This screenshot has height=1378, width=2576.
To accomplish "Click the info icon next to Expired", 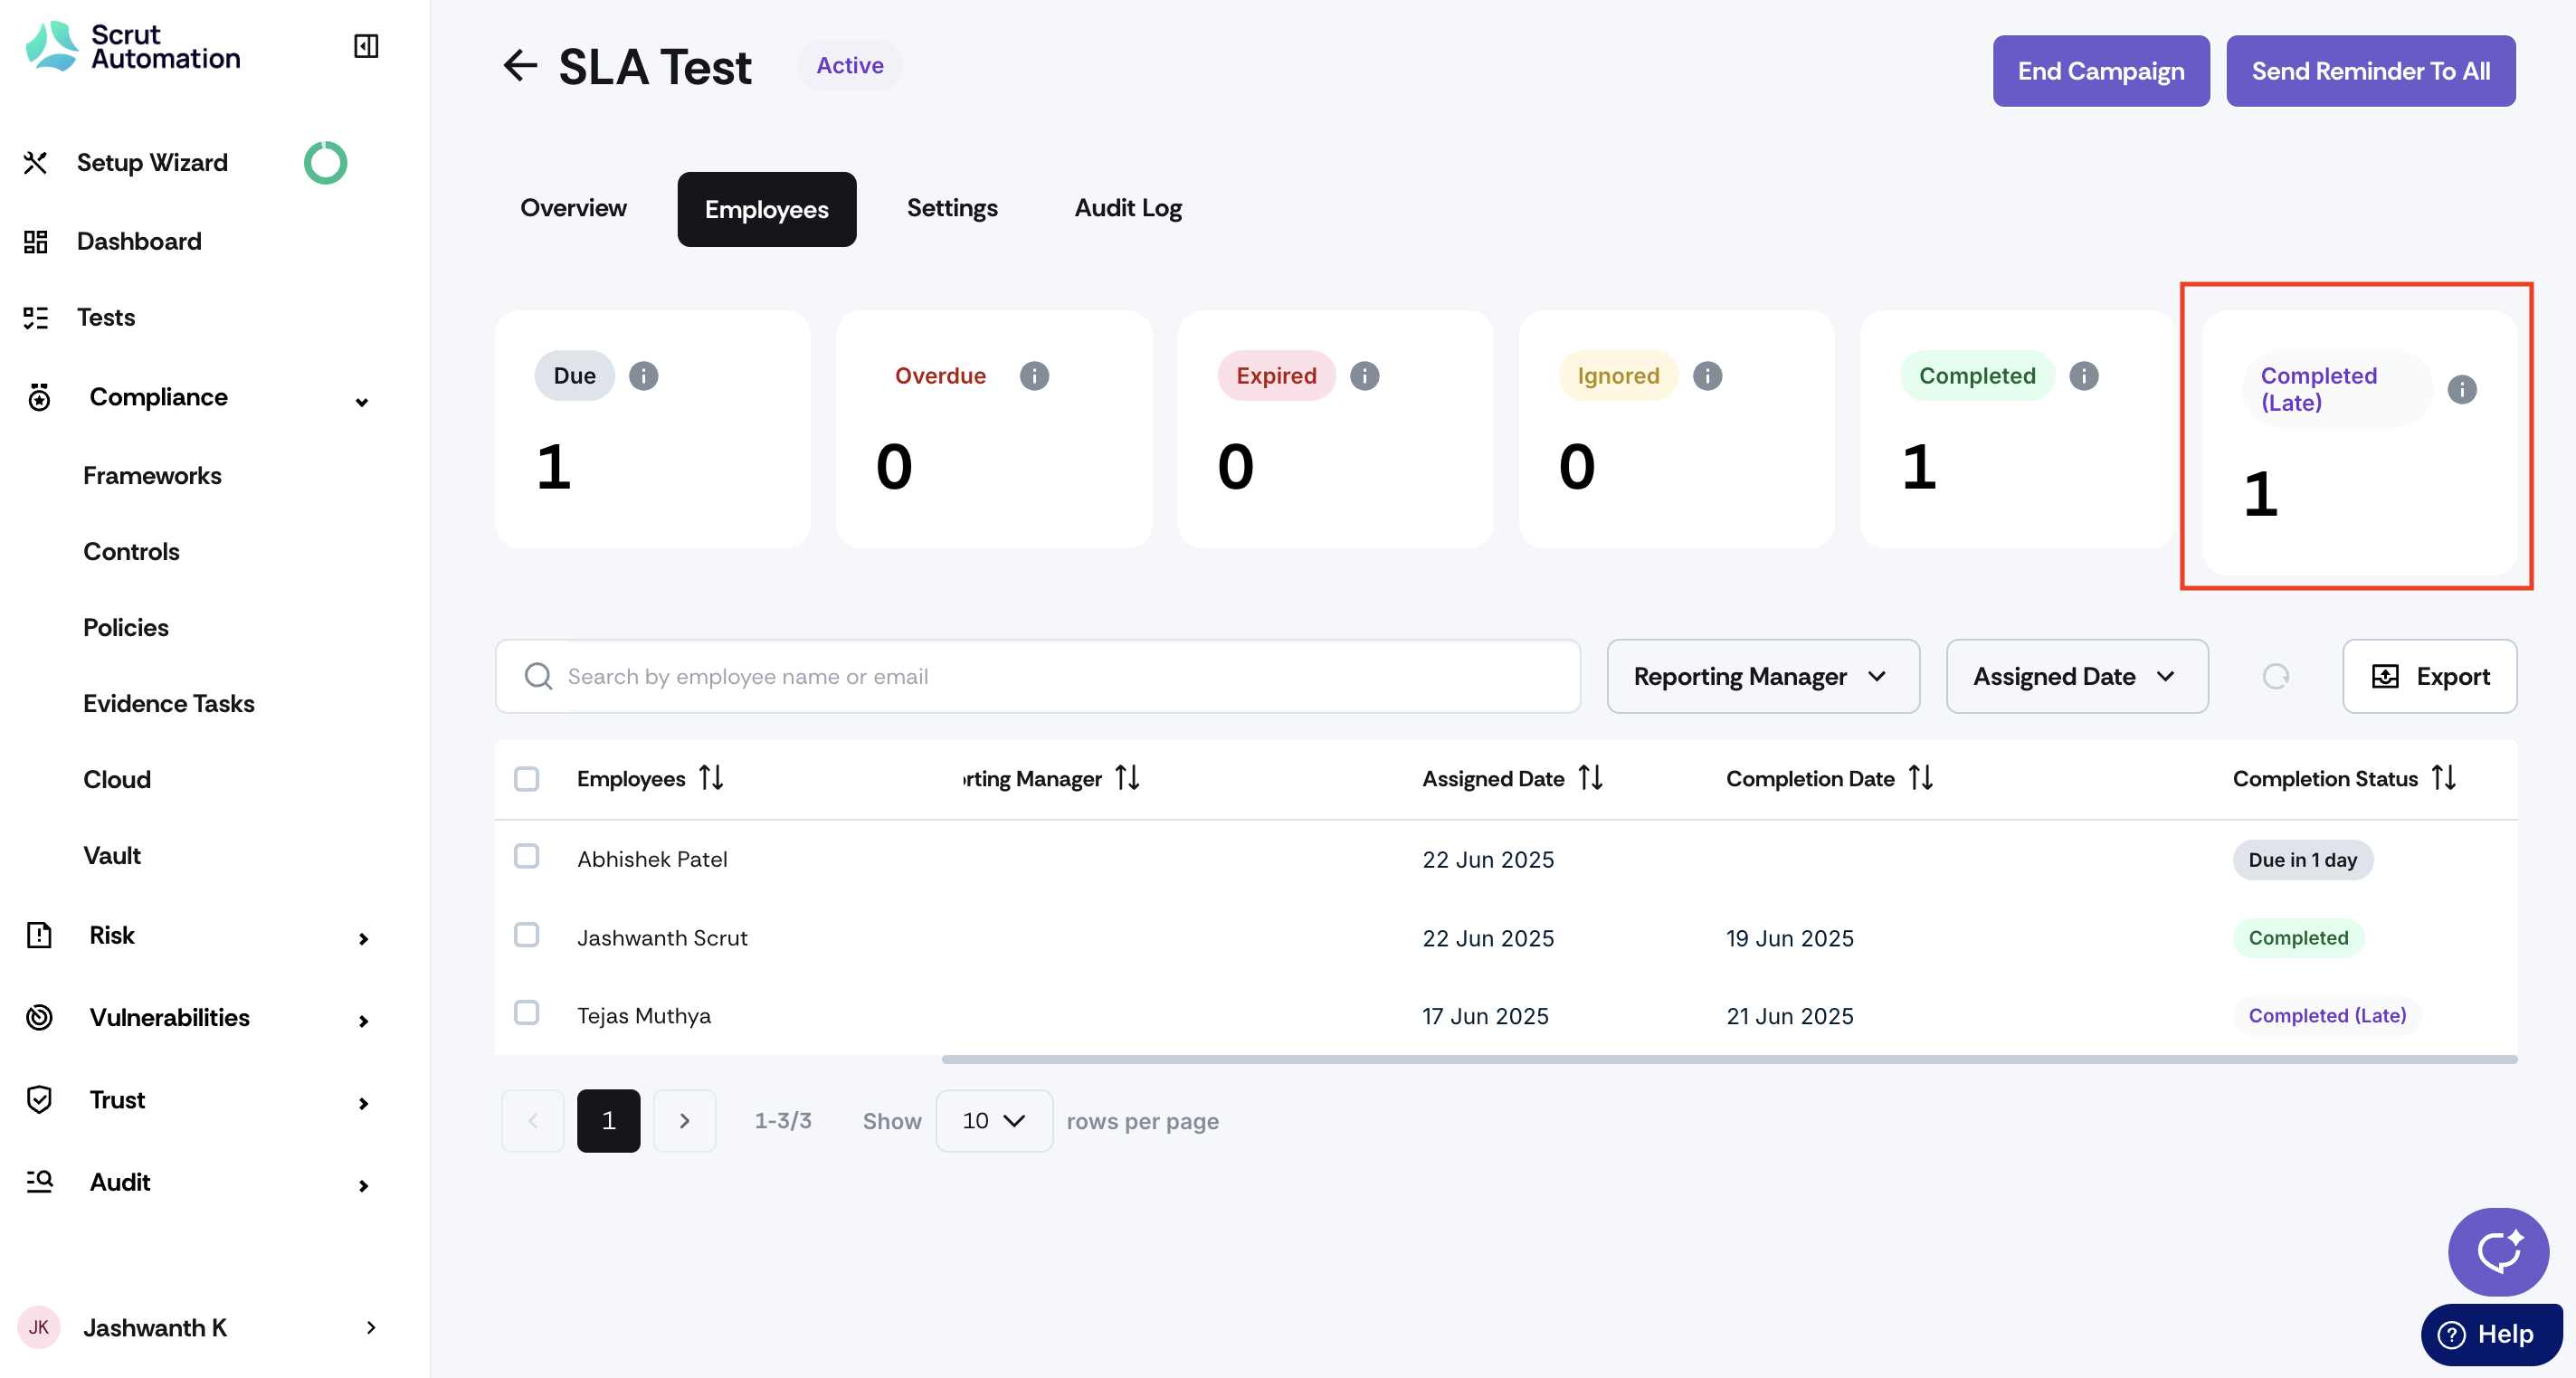I will pos(1364,376).
